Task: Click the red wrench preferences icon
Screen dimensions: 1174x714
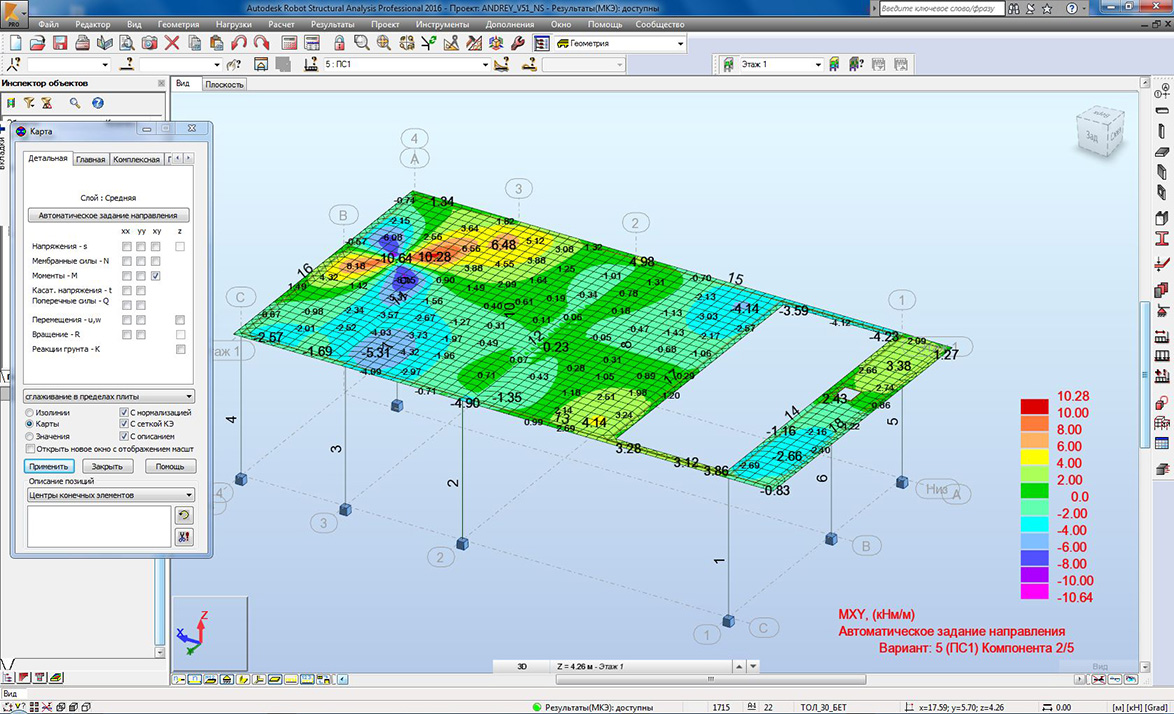Action: click(518, 43)
